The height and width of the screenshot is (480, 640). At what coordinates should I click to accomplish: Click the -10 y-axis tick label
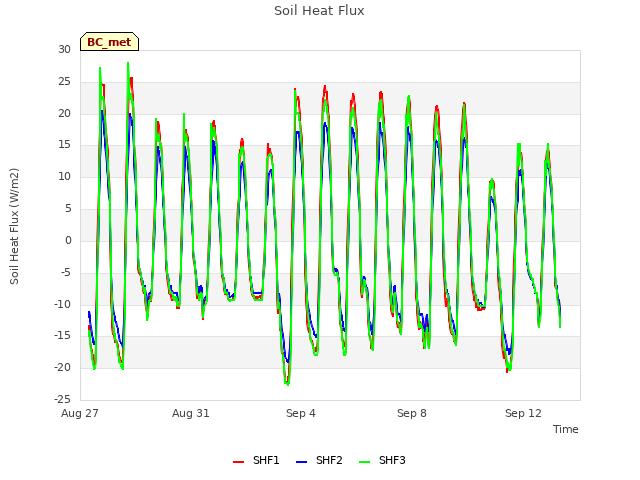tap(63, 304)
